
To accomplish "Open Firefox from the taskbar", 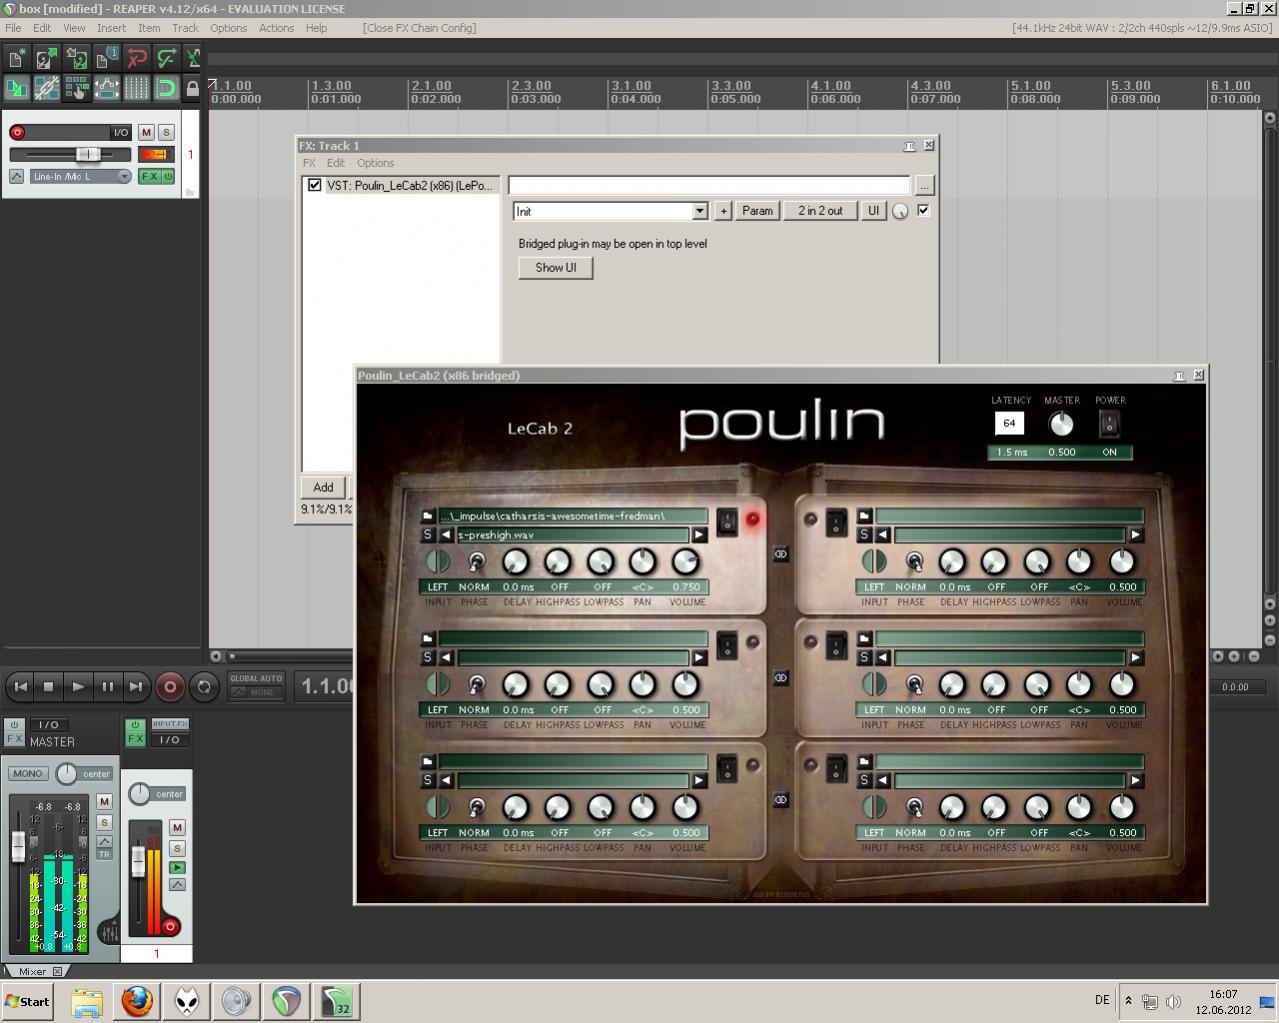I will click(137, 1001).
